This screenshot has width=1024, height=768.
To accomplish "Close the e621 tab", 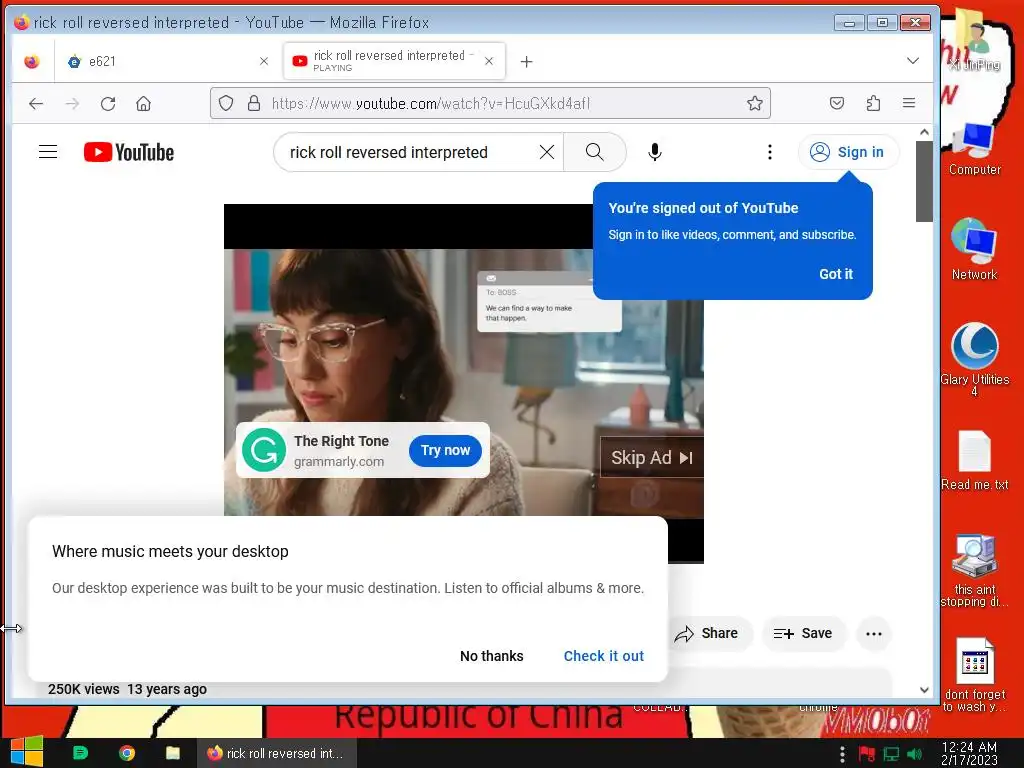I will [264, 61].
